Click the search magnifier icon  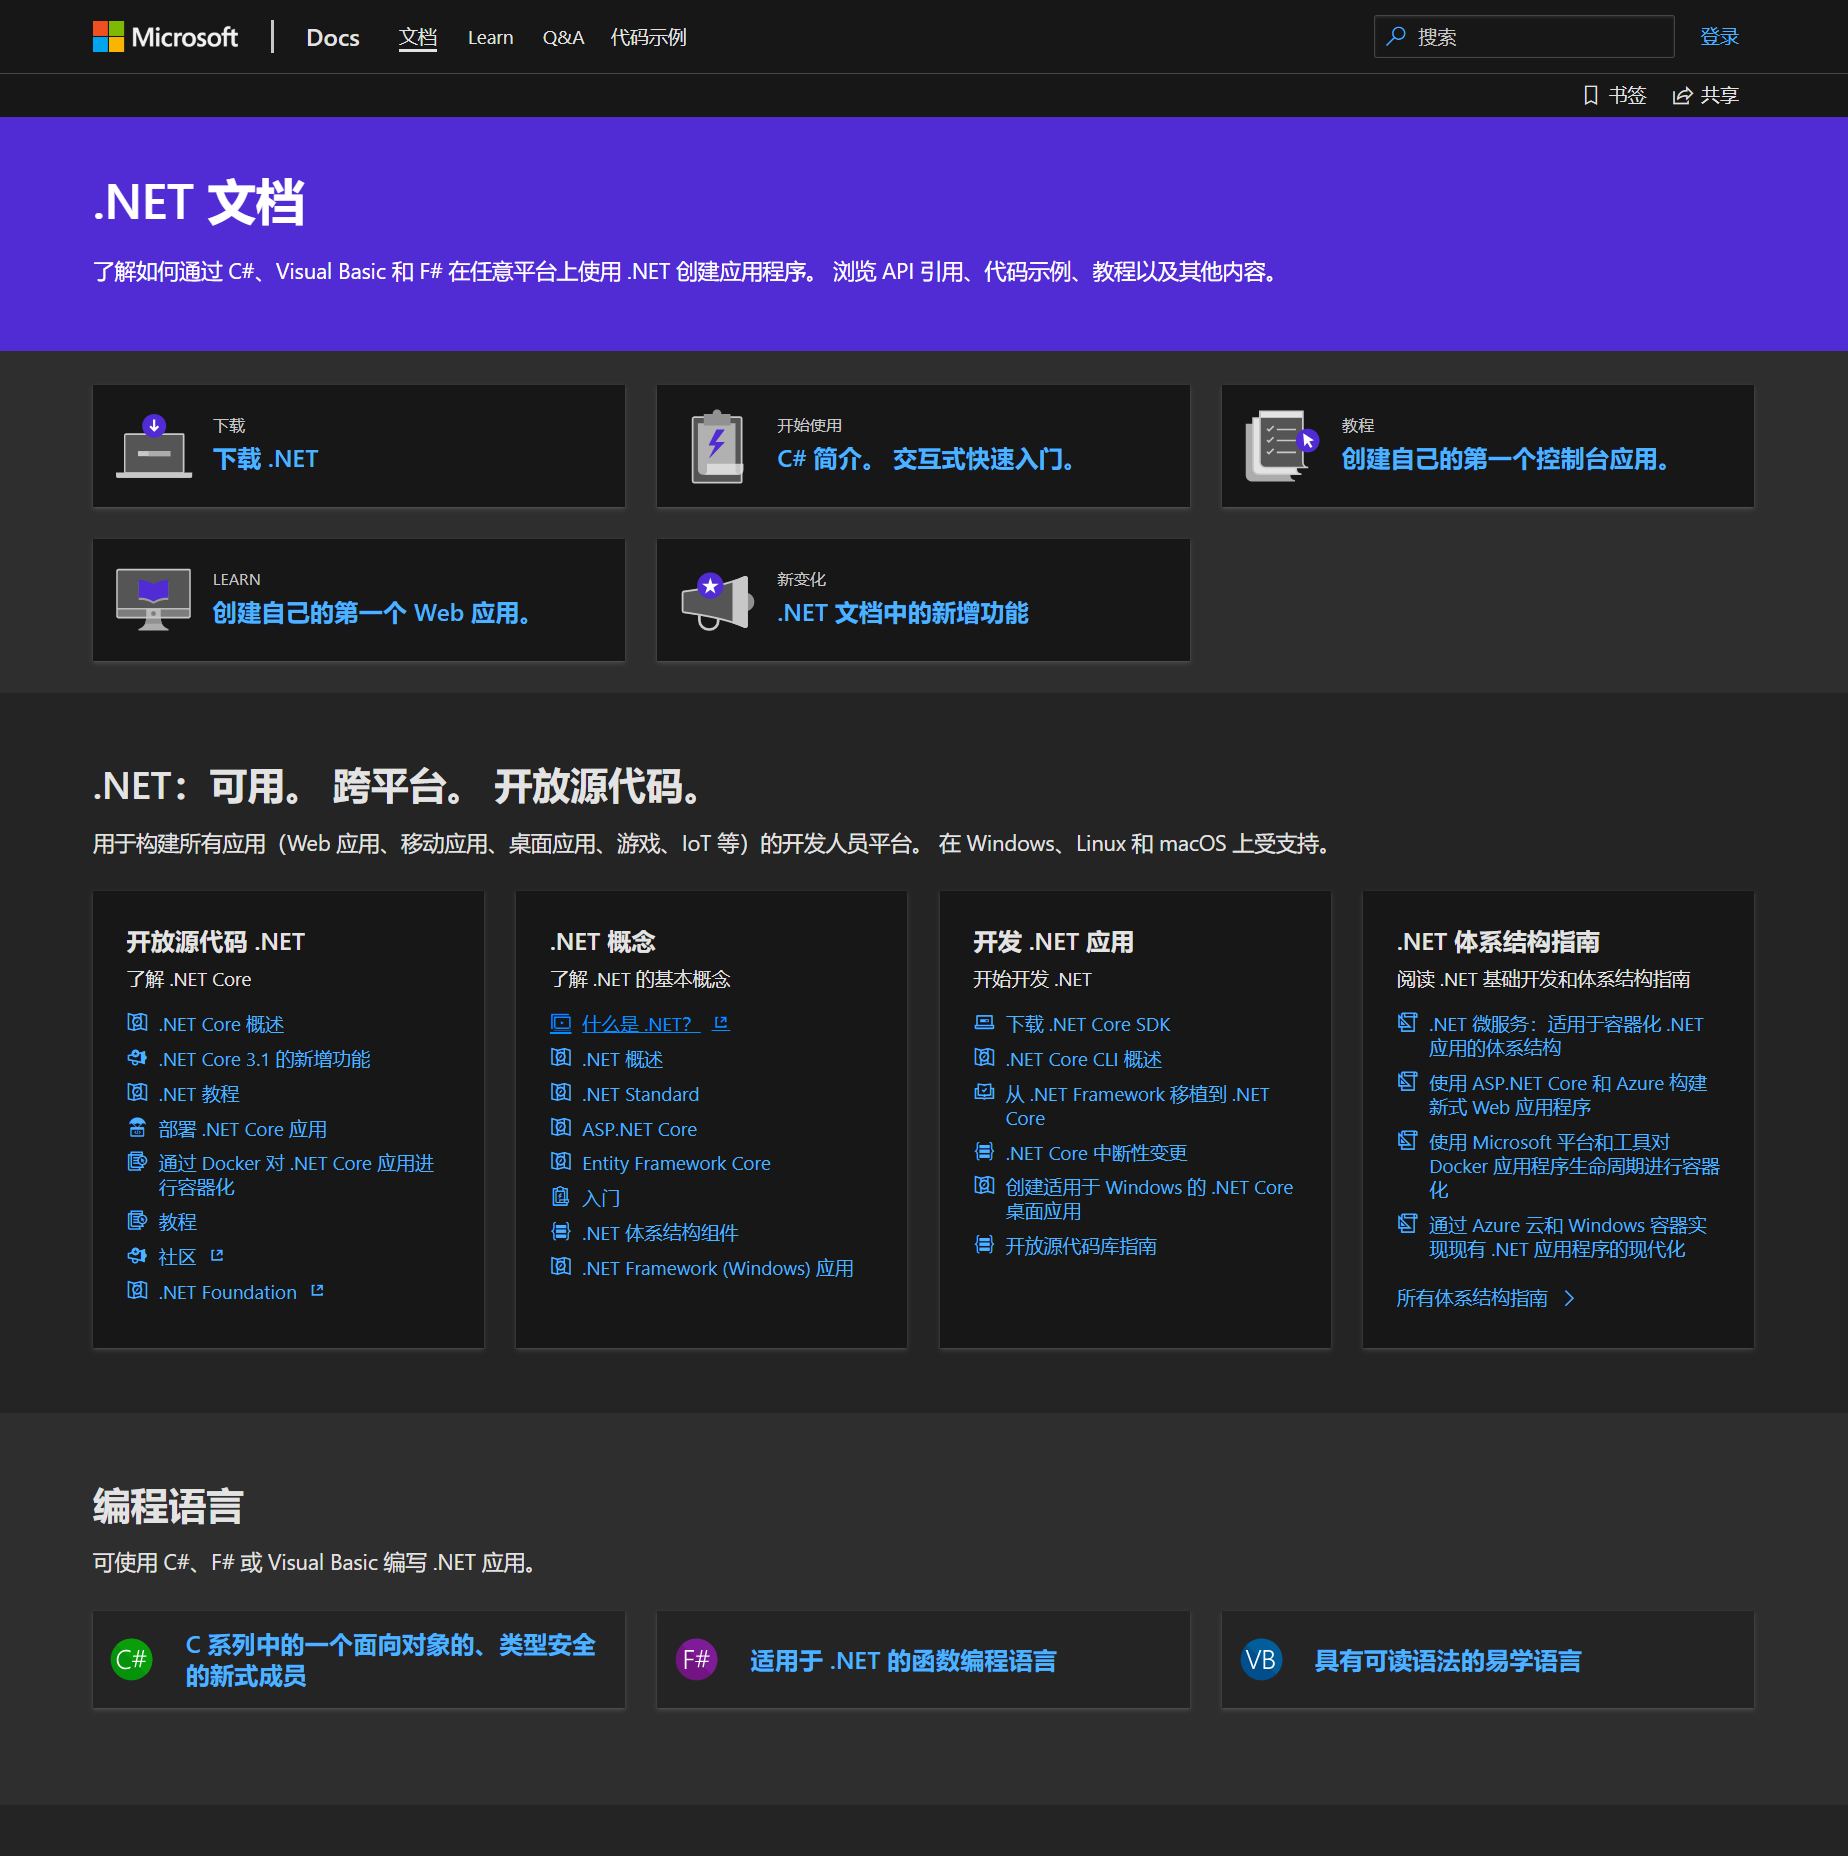click(x=1396, y=36)
